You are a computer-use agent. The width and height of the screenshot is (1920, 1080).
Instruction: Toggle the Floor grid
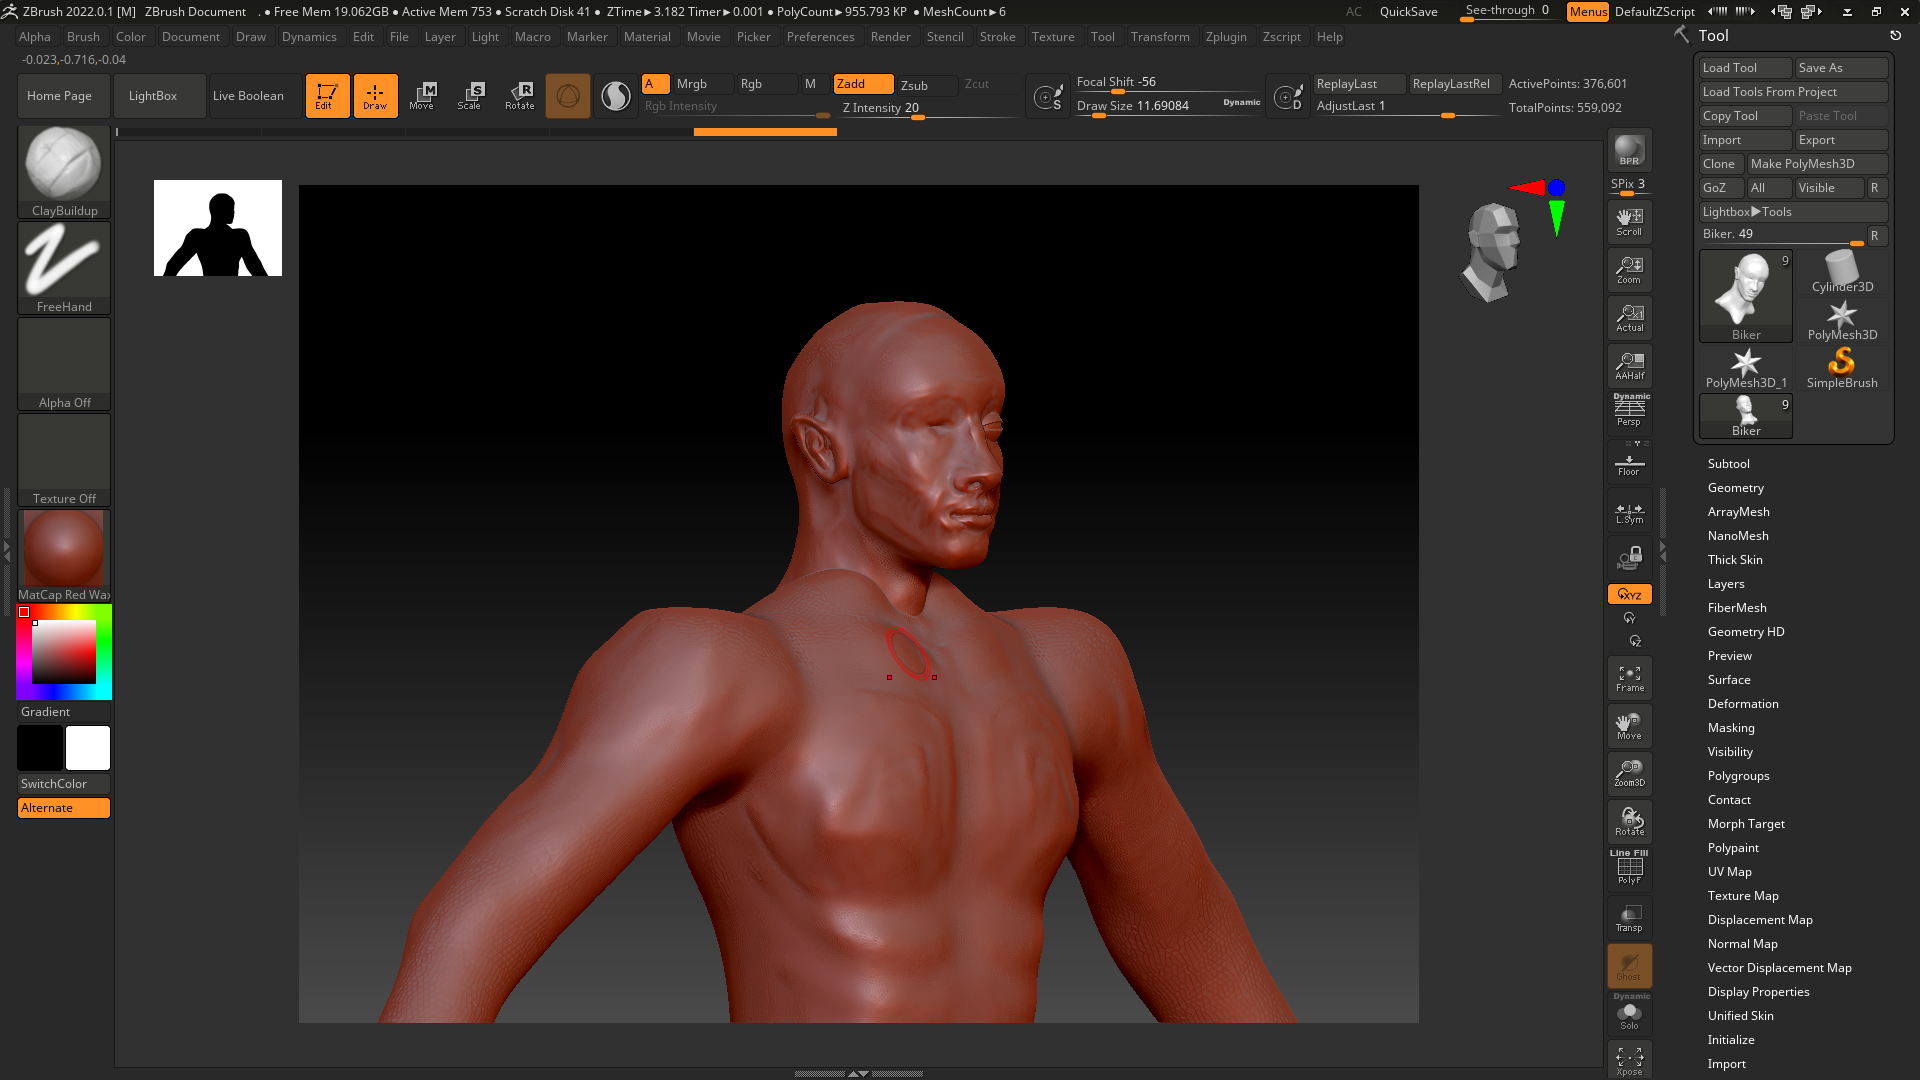coord(1629,464)
